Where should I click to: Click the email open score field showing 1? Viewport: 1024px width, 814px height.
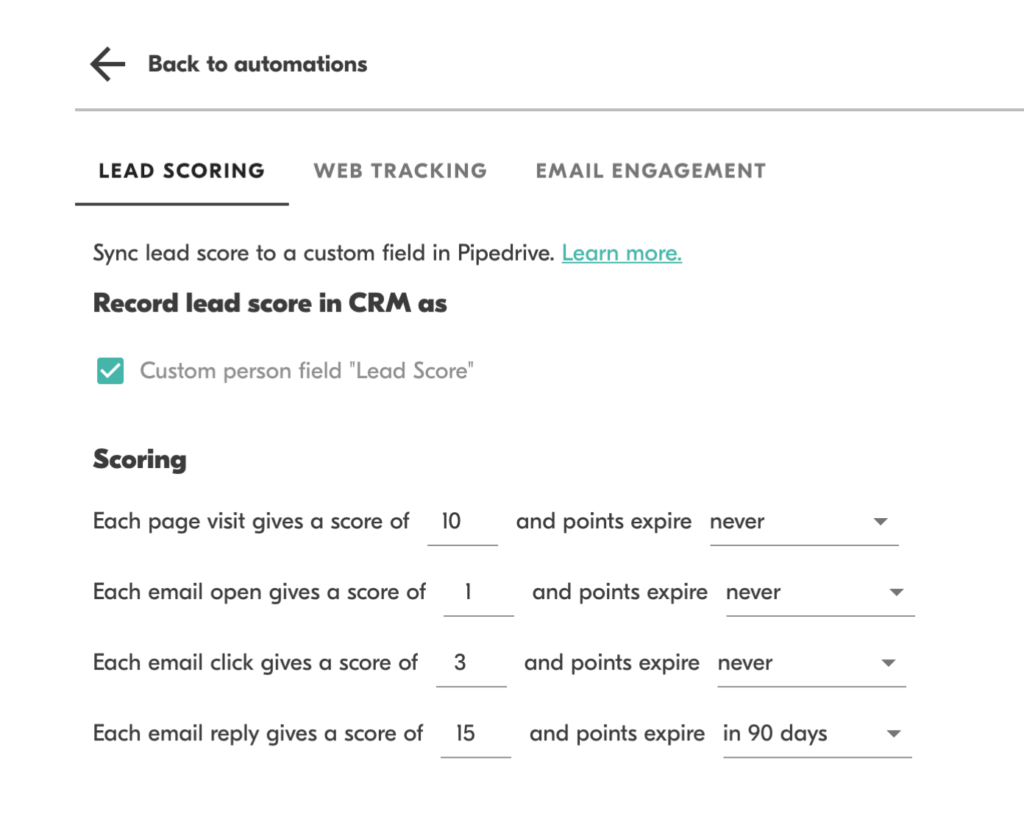pyautogui.click(x=478, y=592)
